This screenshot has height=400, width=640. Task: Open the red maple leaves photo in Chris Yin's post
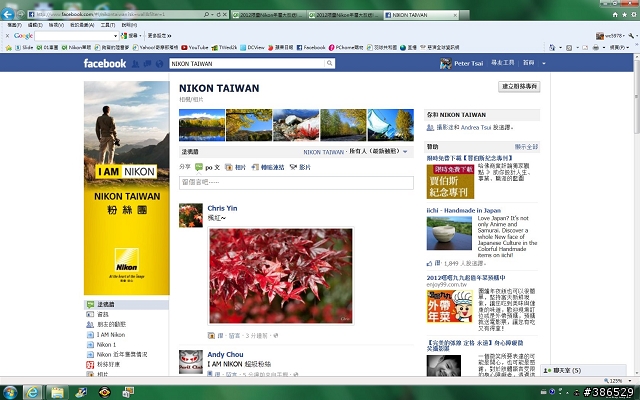(281, 276)
